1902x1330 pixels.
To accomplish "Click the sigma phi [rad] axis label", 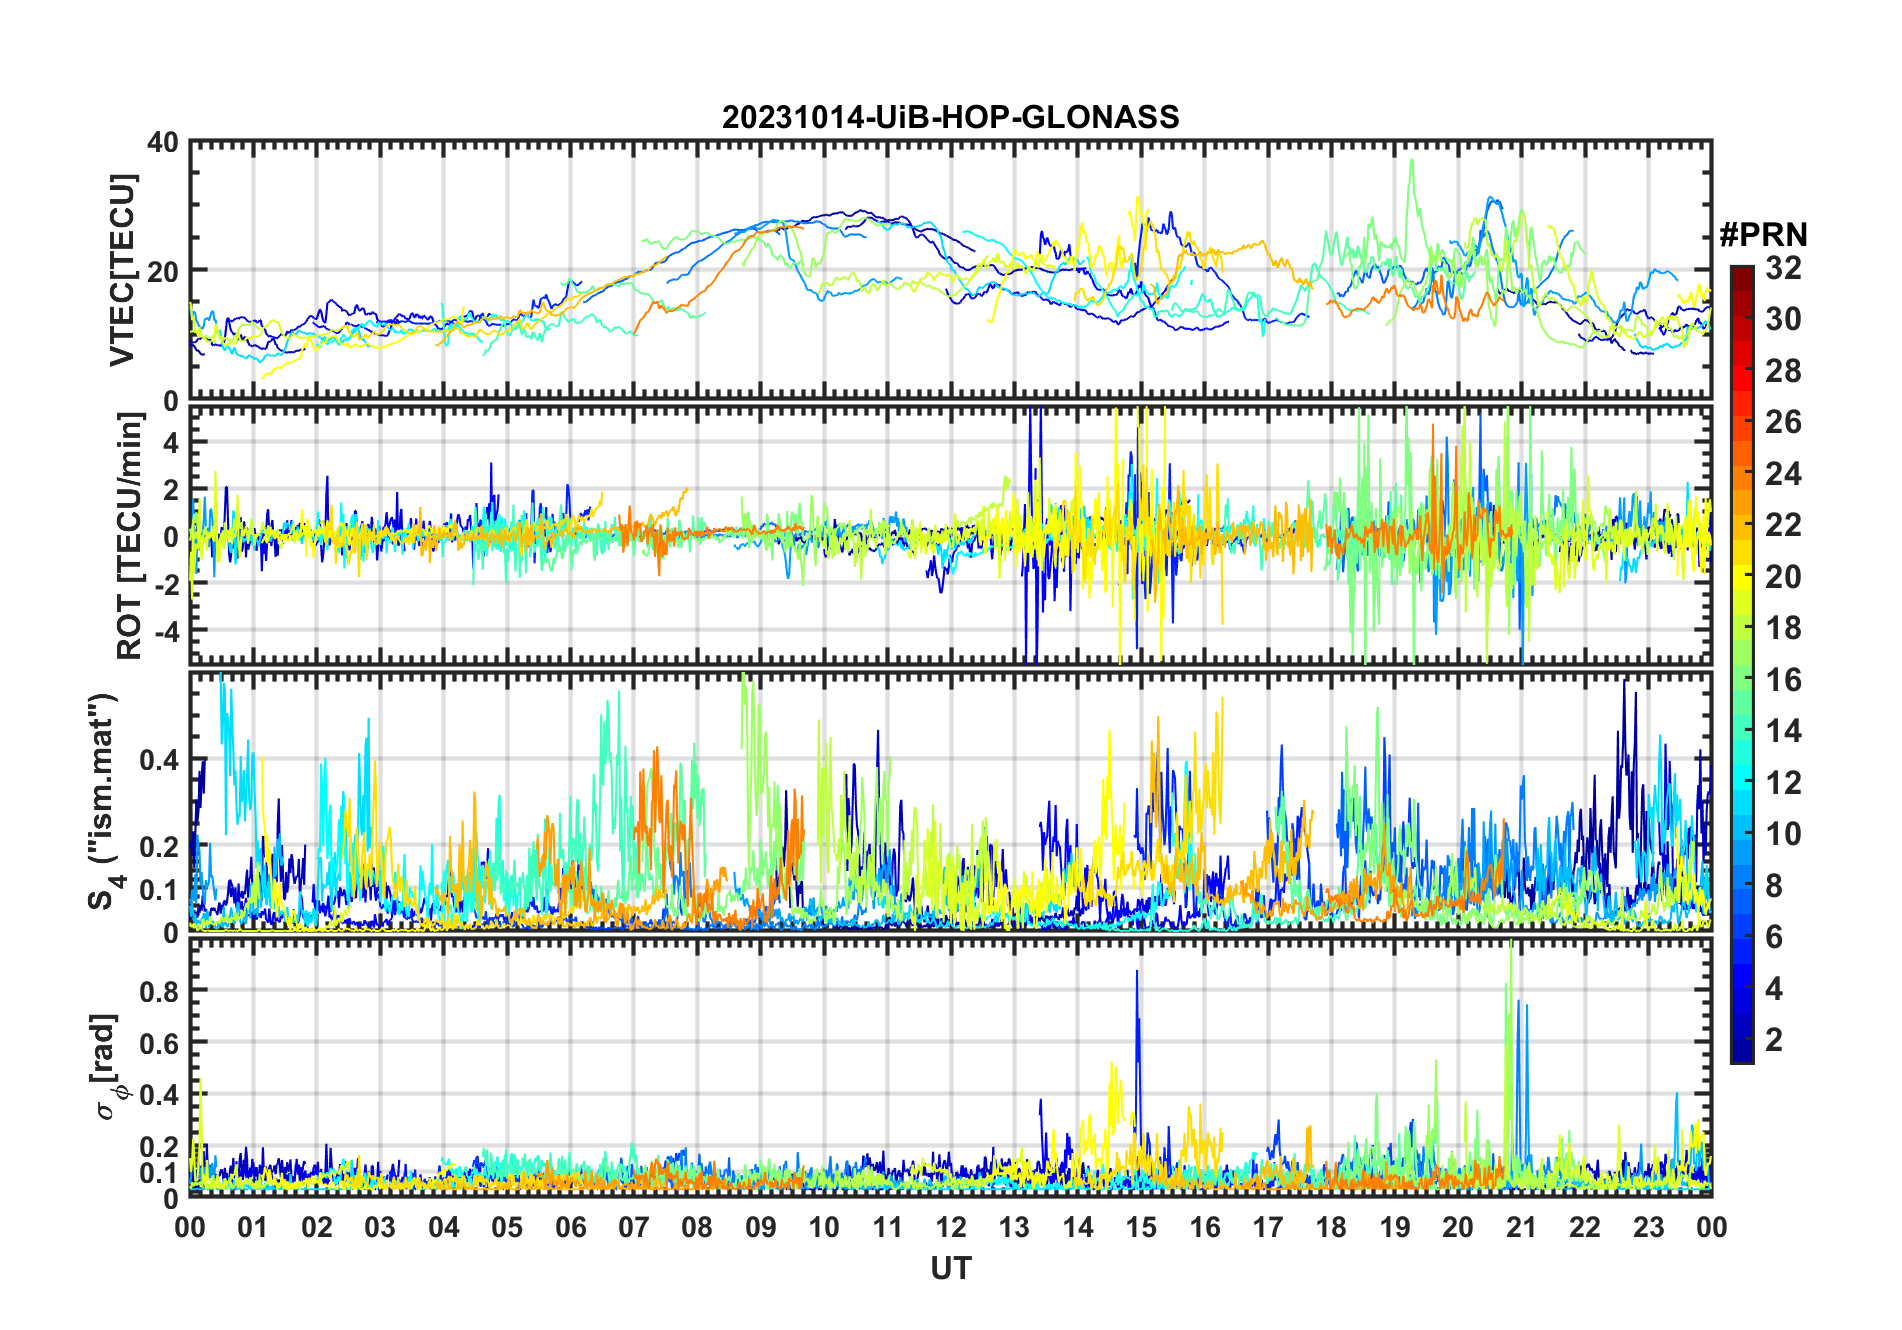I will 106,1067.
